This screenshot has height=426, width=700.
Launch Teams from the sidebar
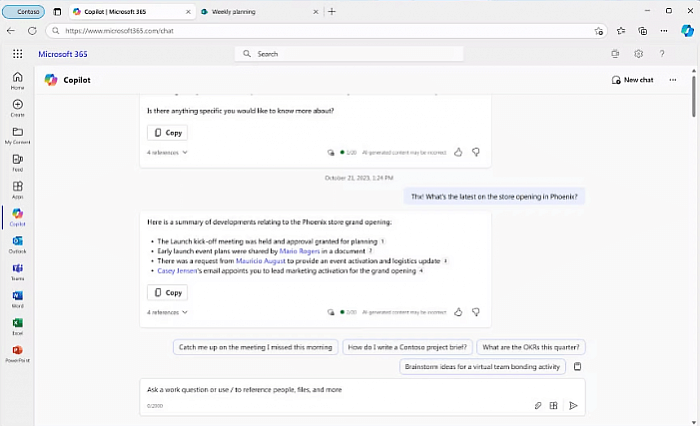[17, 272]
